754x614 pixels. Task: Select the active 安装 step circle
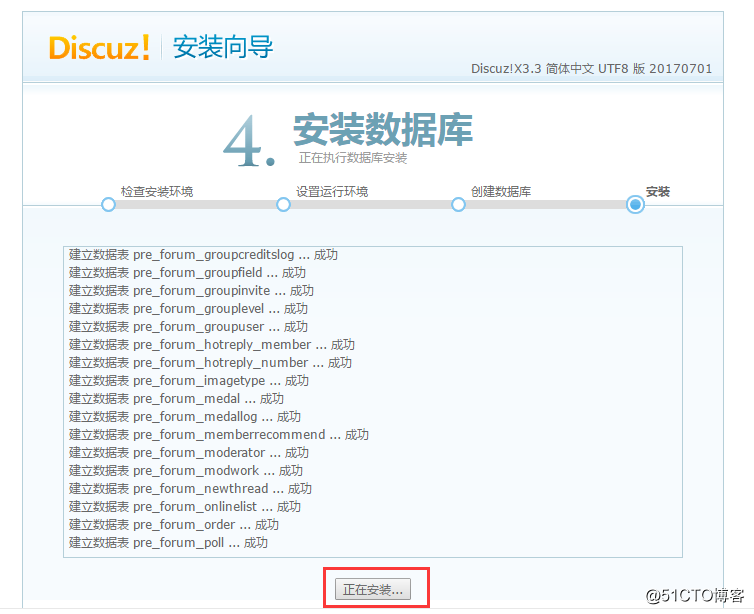pos(635,204)
